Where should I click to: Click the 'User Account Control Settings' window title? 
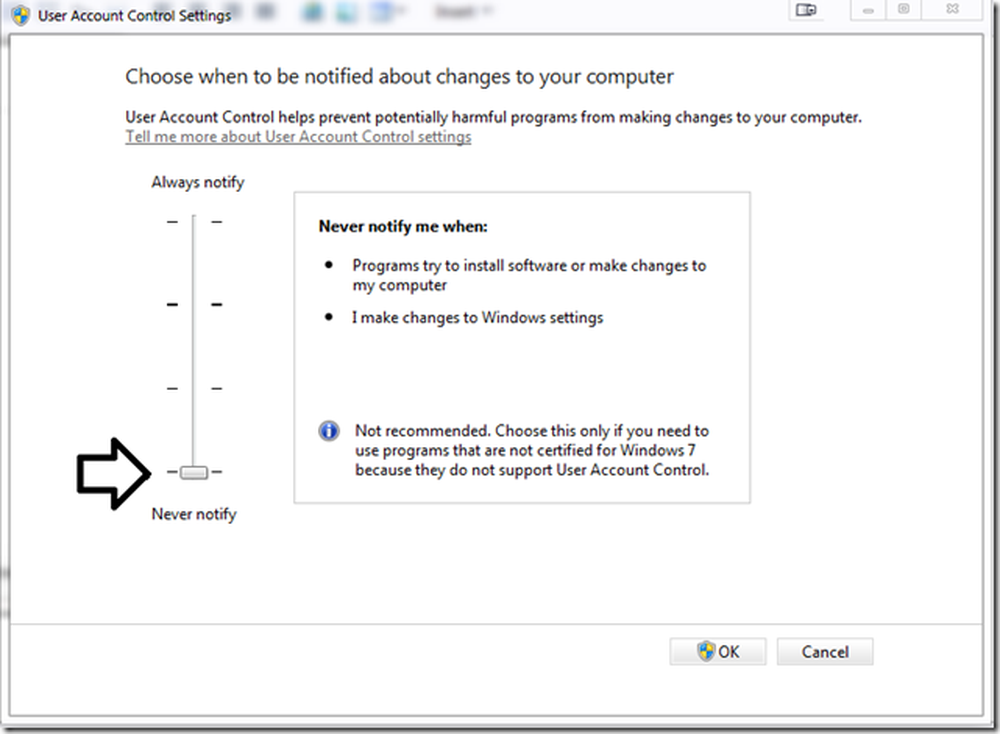pyautogui.click(x=135, y=15)
